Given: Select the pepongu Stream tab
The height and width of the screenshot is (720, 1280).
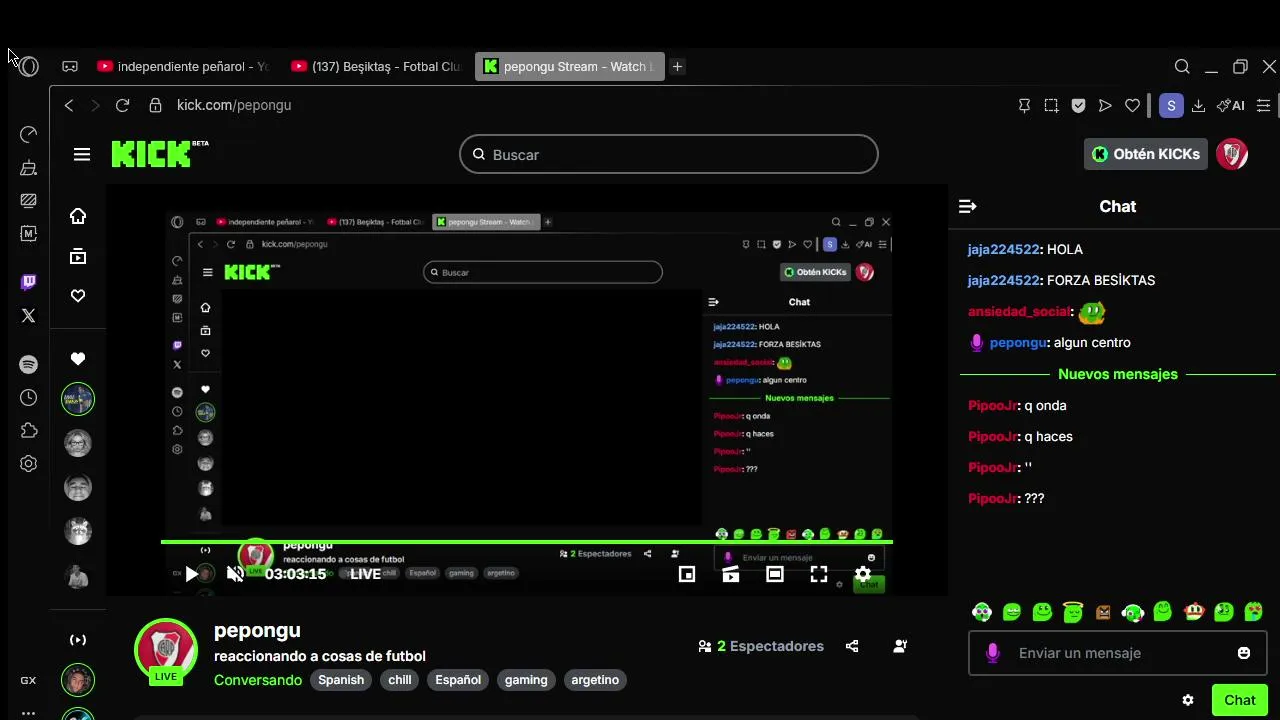Looking at the screenshot, I should coord(568,67).
